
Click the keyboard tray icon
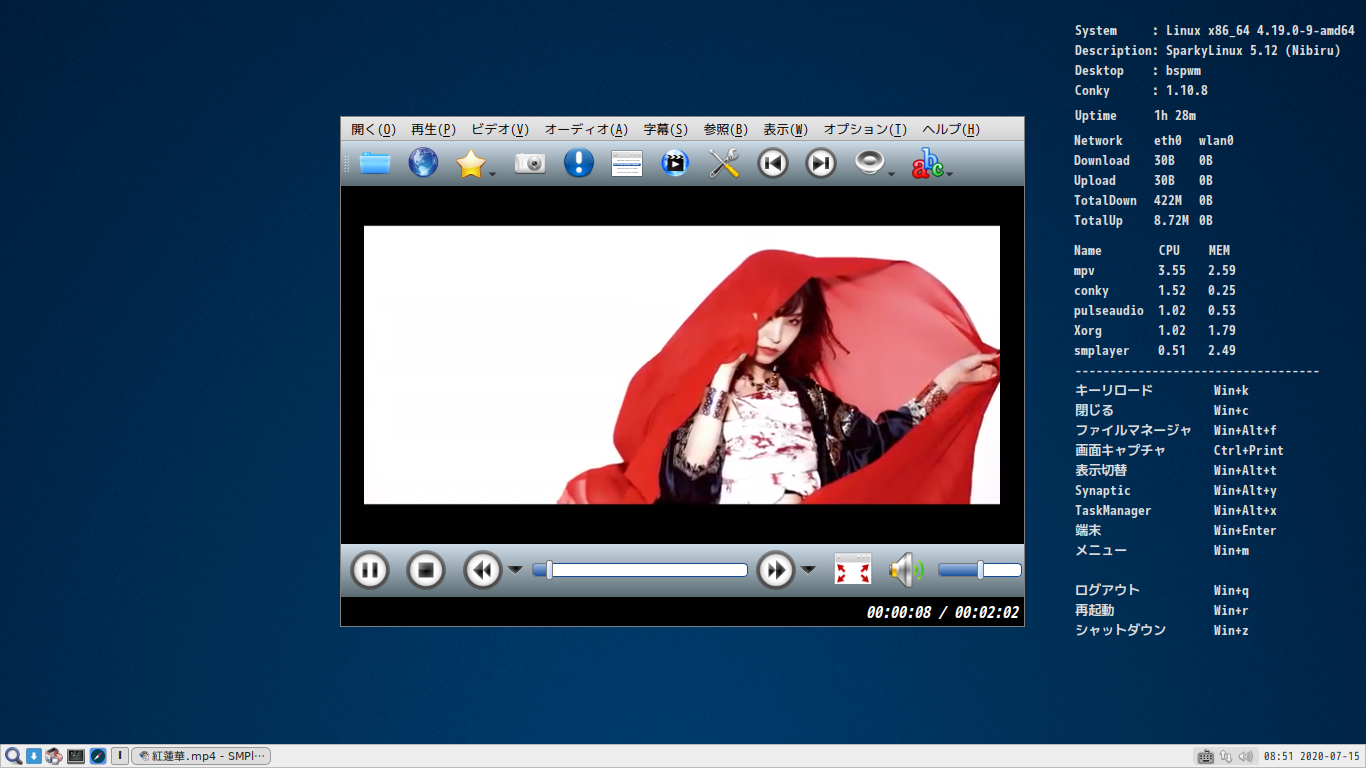click(1205, 756)
